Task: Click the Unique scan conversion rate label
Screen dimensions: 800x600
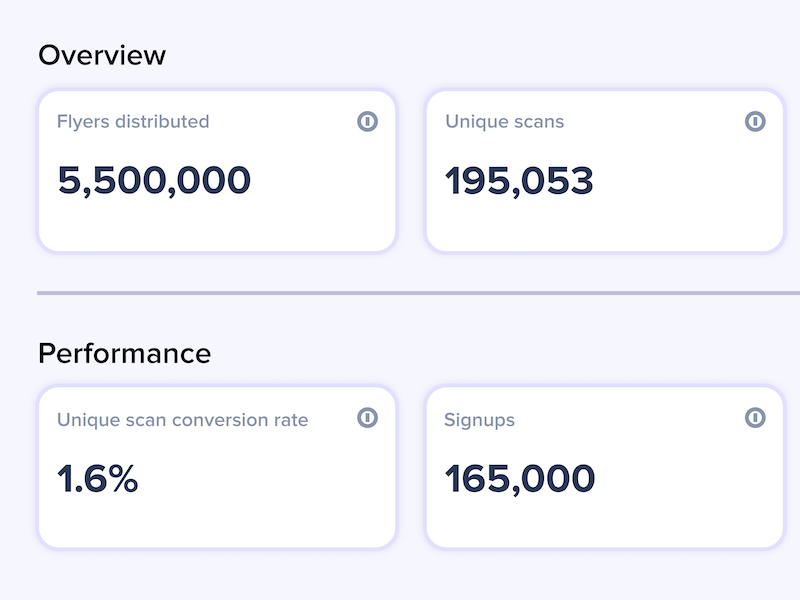Action: [x=183, y=419]
